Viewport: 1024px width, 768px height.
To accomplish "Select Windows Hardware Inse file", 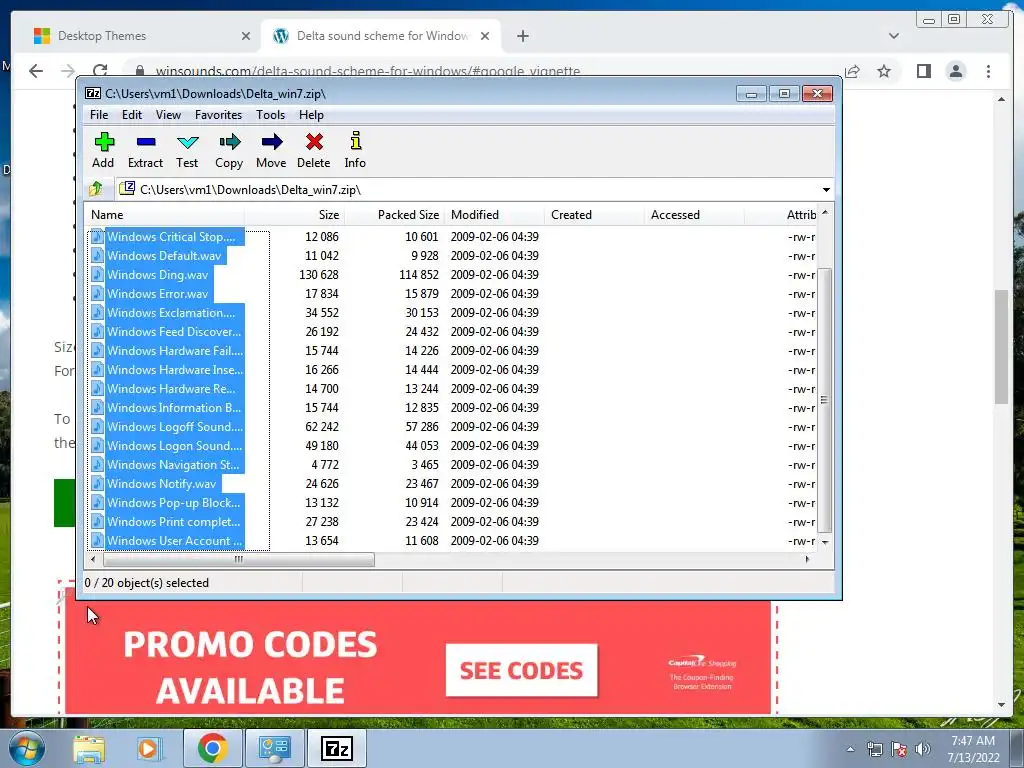I will click(167, 369).
